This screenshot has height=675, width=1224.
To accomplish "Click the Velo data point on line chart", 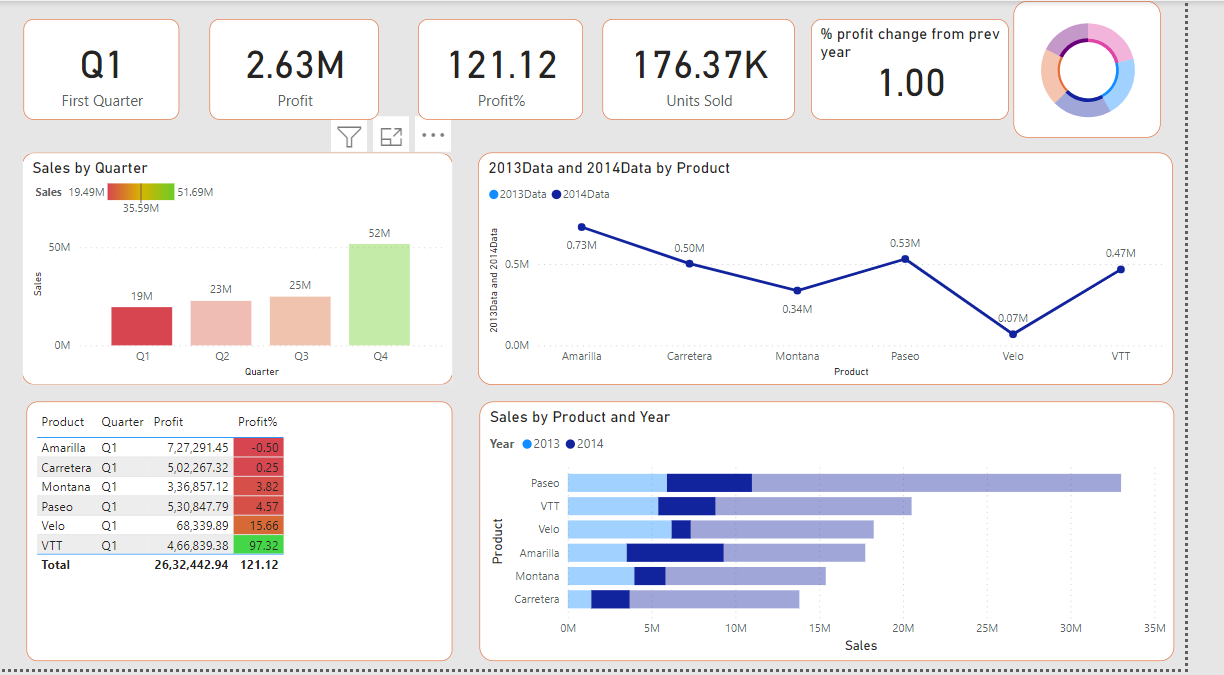I will click(1013, 334).
